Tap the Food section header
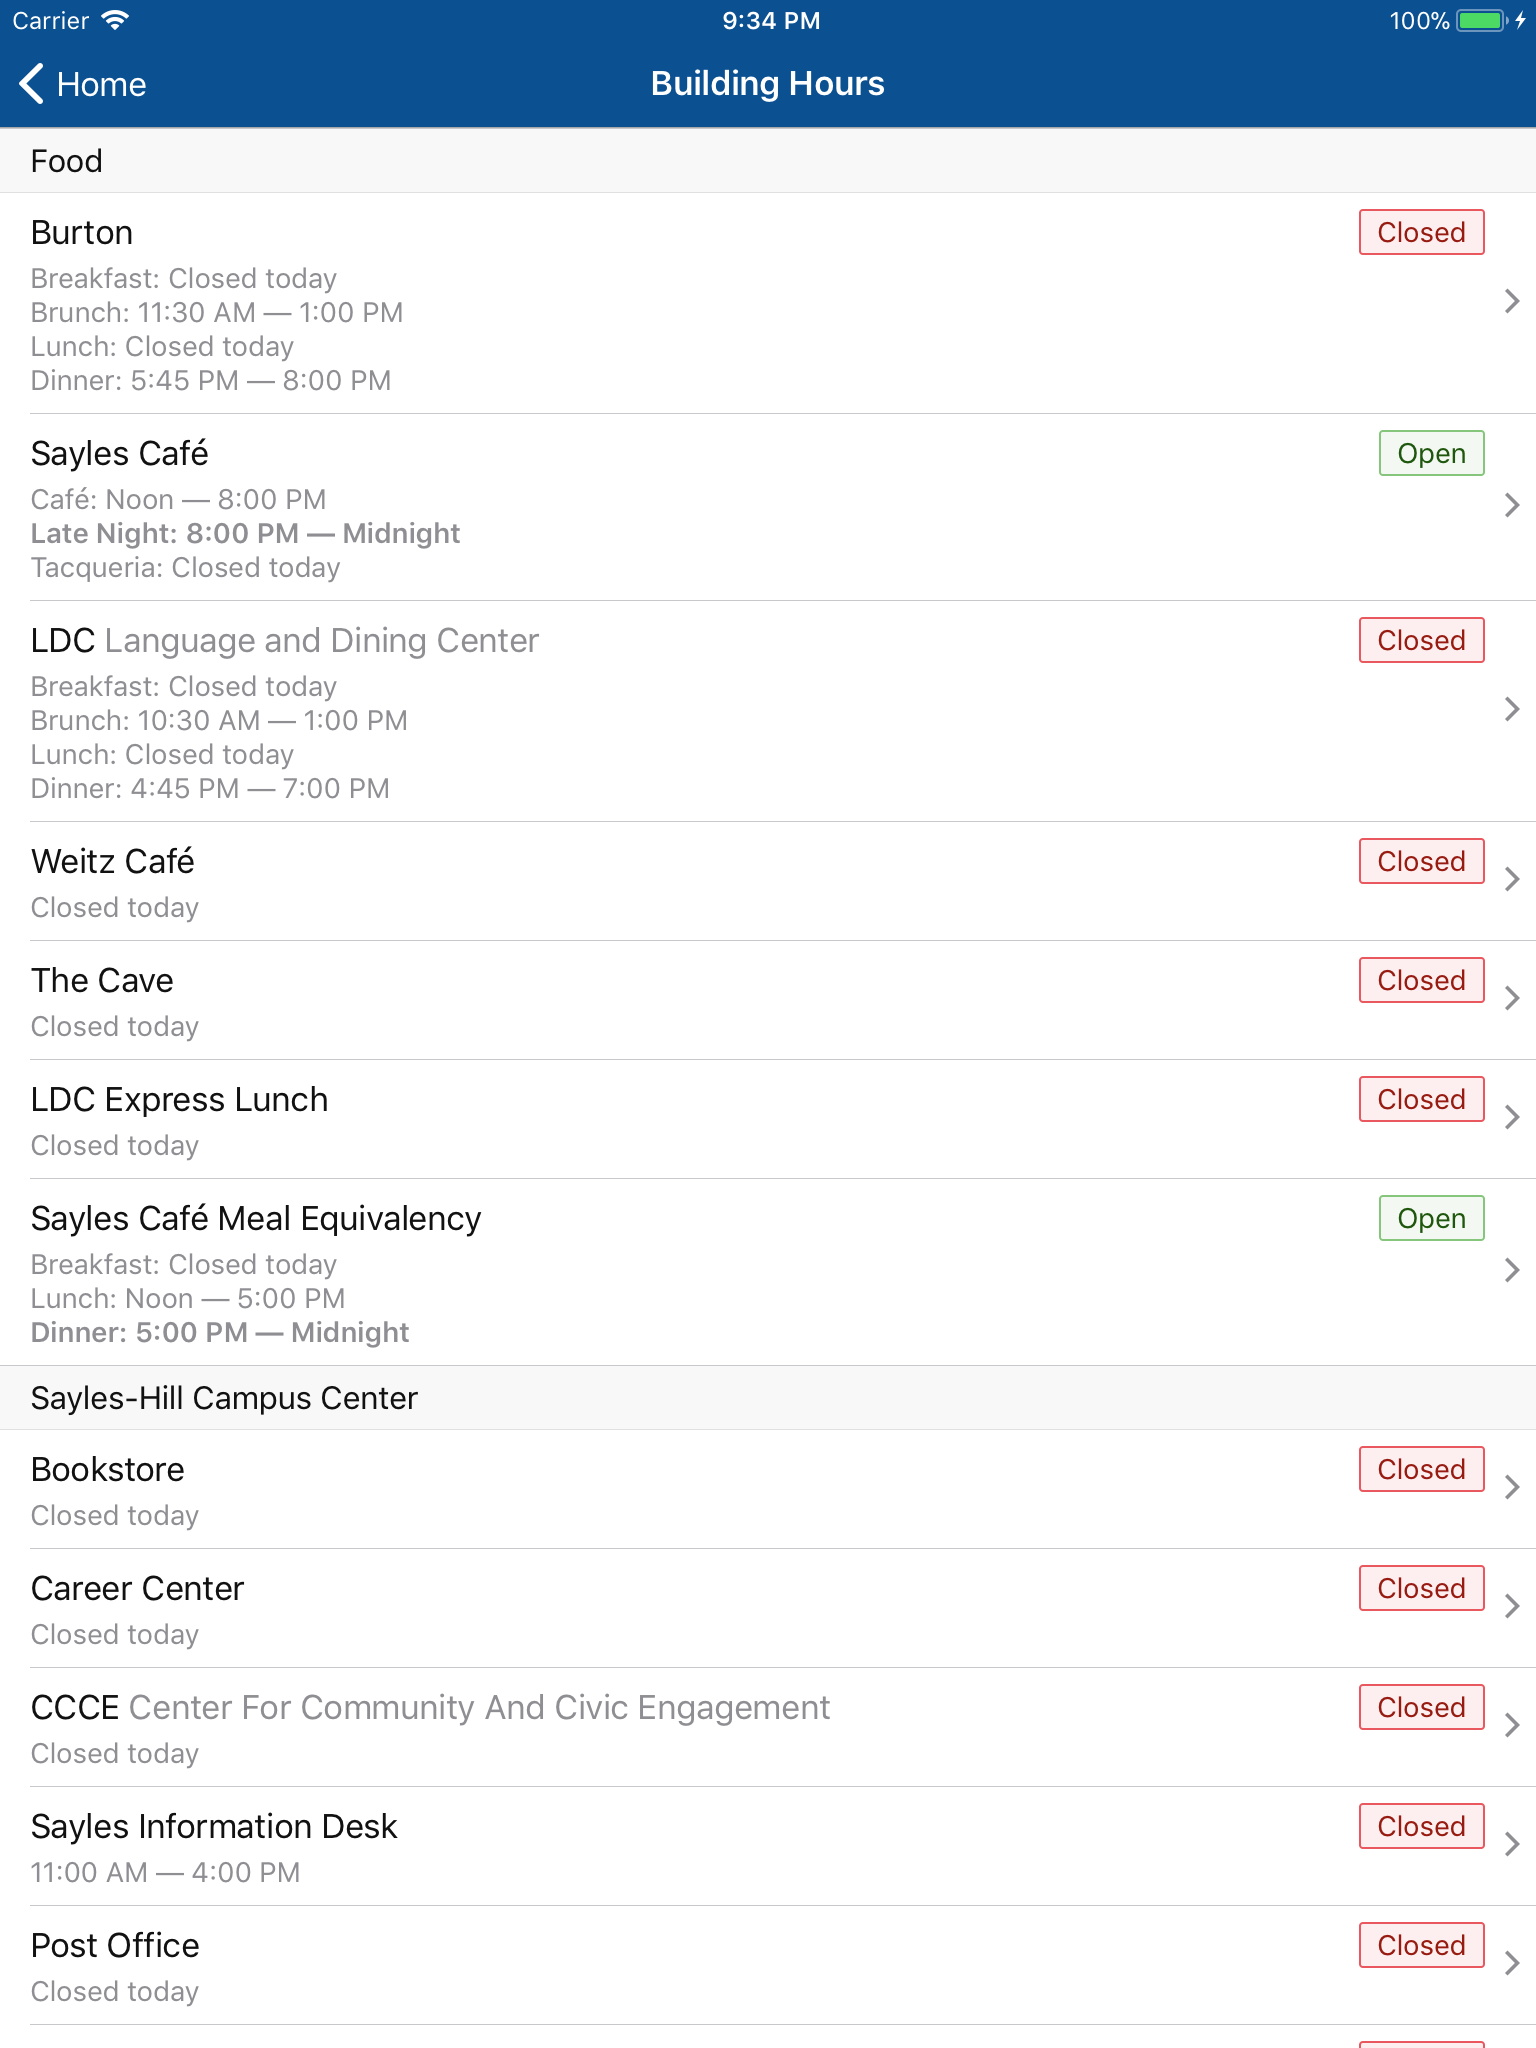The image size is (1536, 2048). [768, 161]
